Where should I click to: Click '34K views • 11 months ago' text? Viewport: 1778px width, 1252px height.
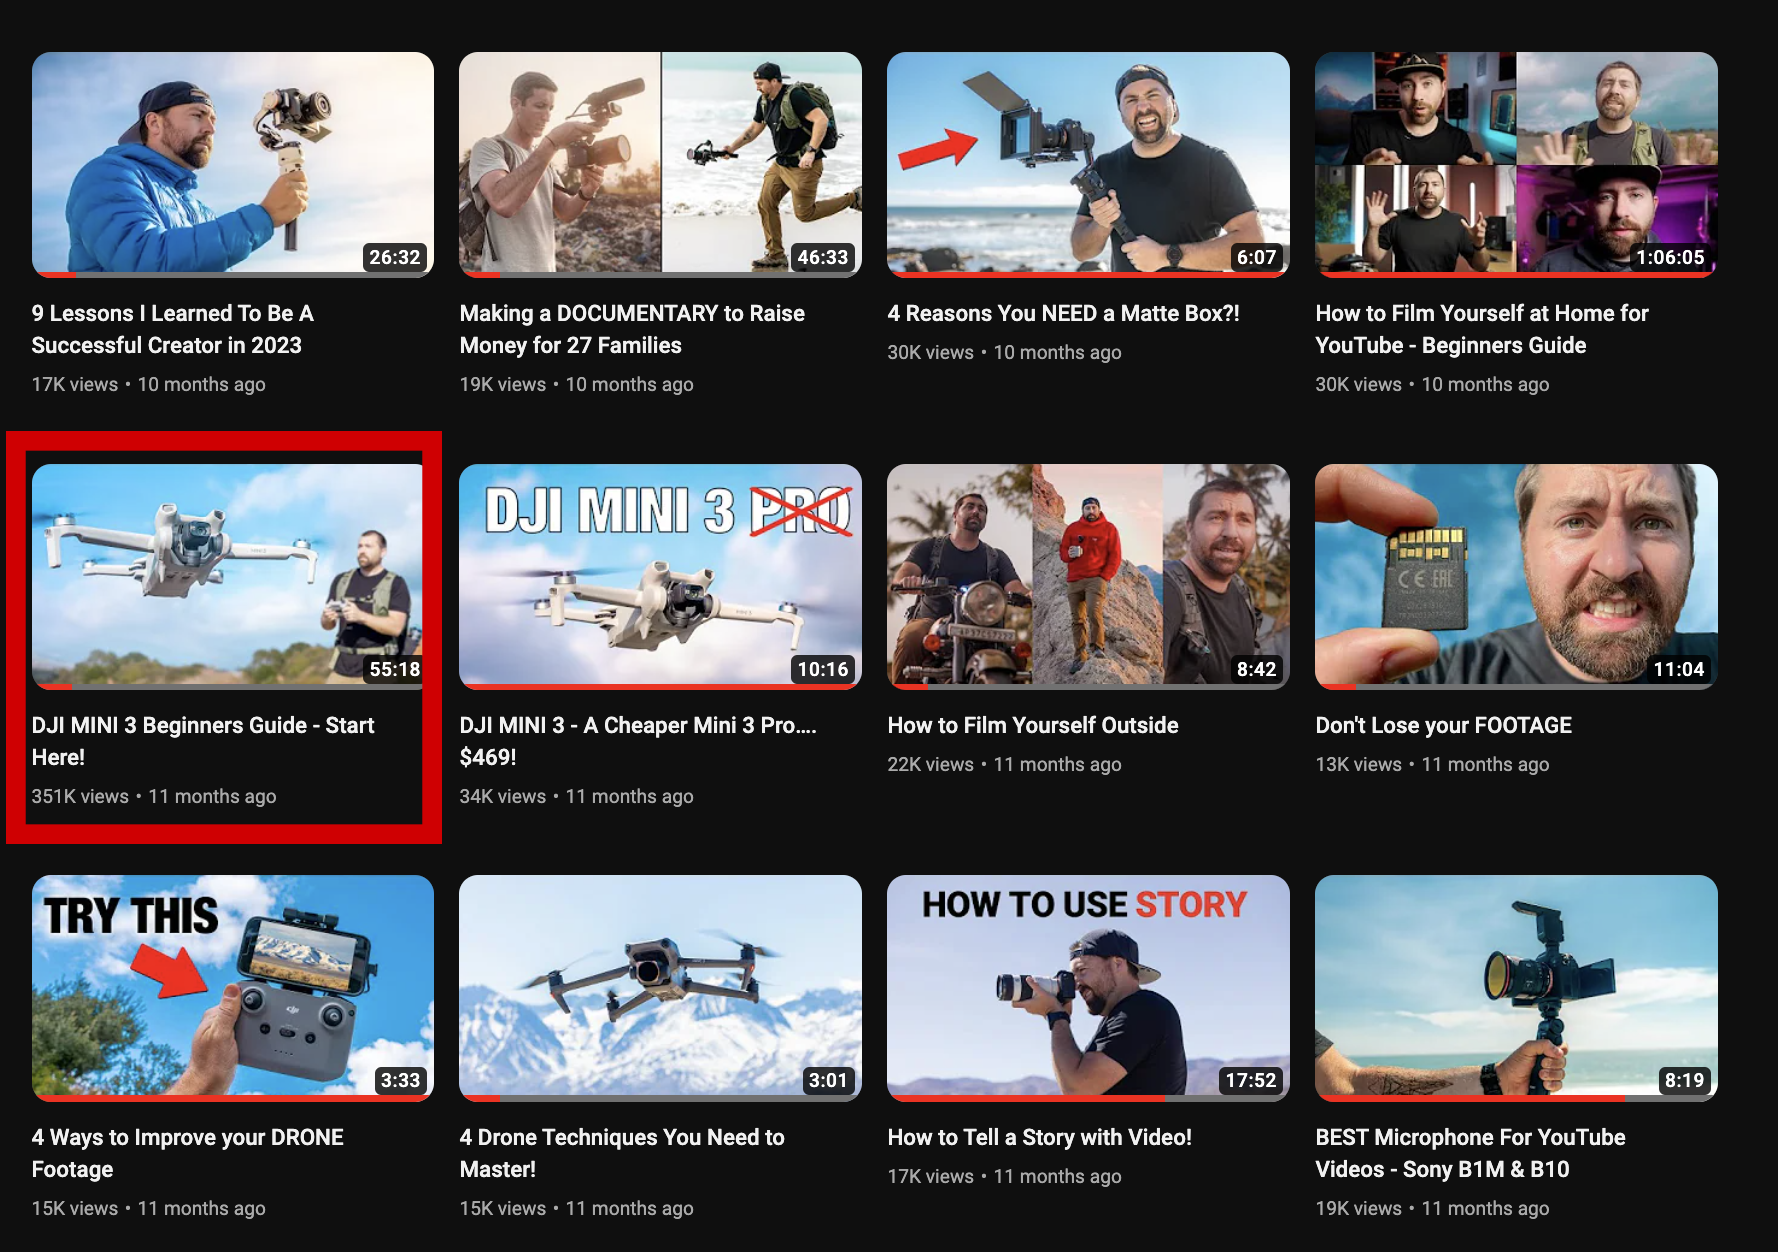[577, 796]
